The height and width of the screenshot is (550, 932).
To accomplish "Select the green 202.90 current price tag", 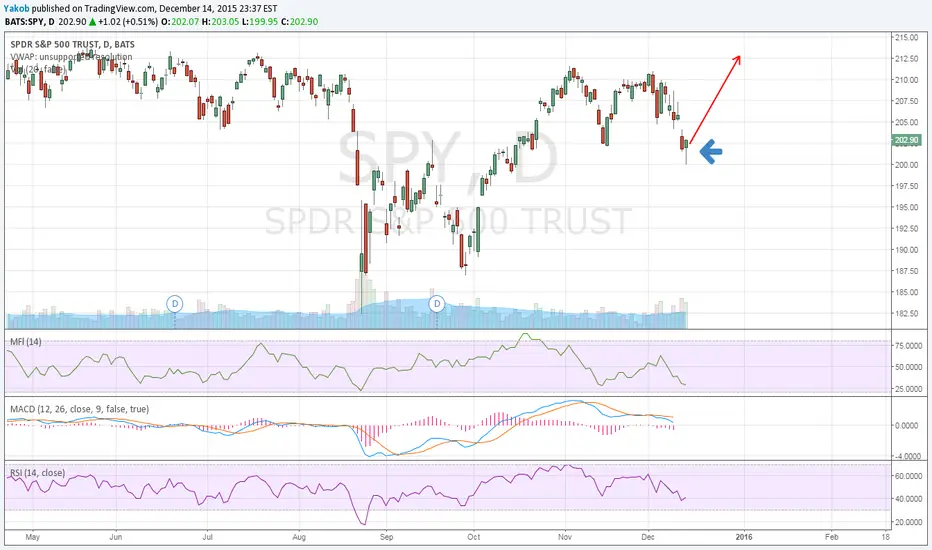I will (906, 140).
